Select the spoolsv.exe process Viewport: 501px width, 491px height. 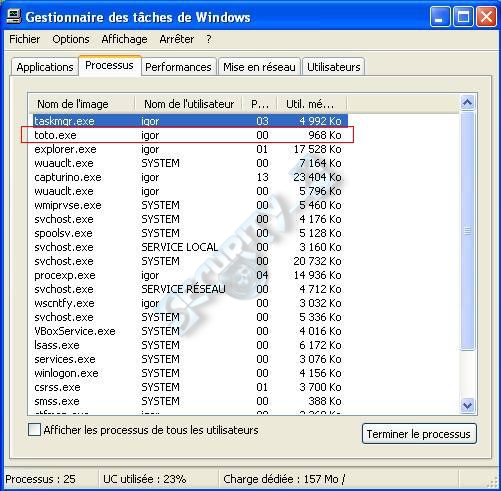(x=190, y=233)
